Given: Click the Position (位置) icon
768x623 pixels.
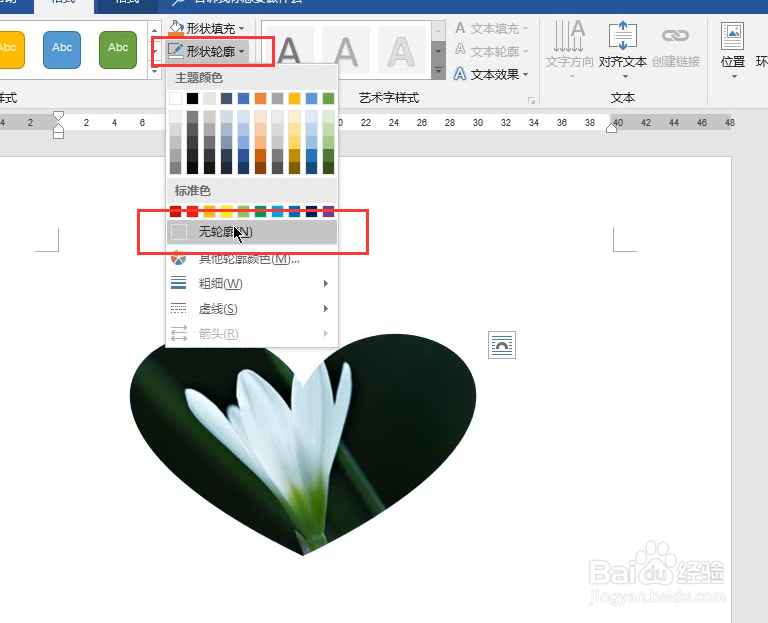Looking at the screenshot, I should tap(733, 36).
